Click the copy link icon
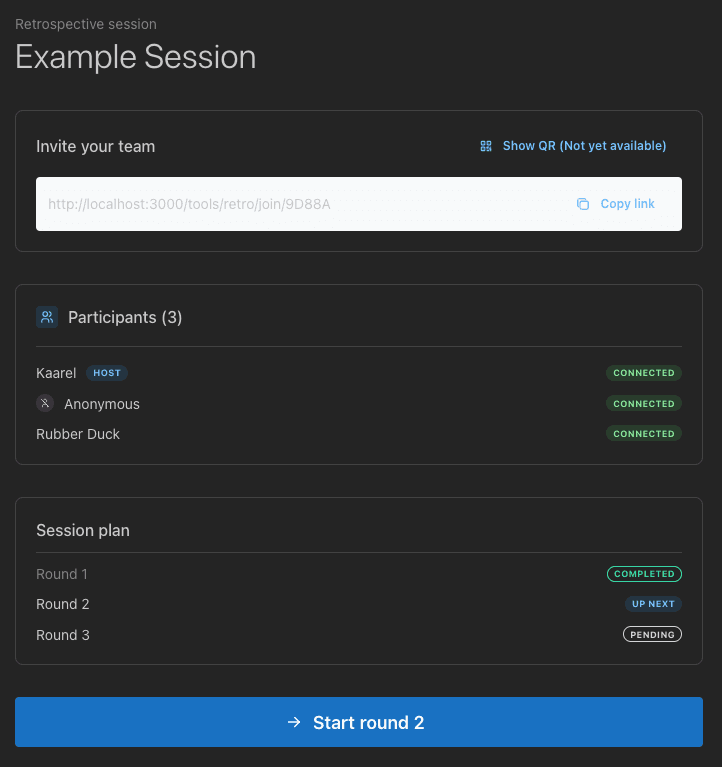The width and height of the screenshot is (722, 767). tap(583, 204)
